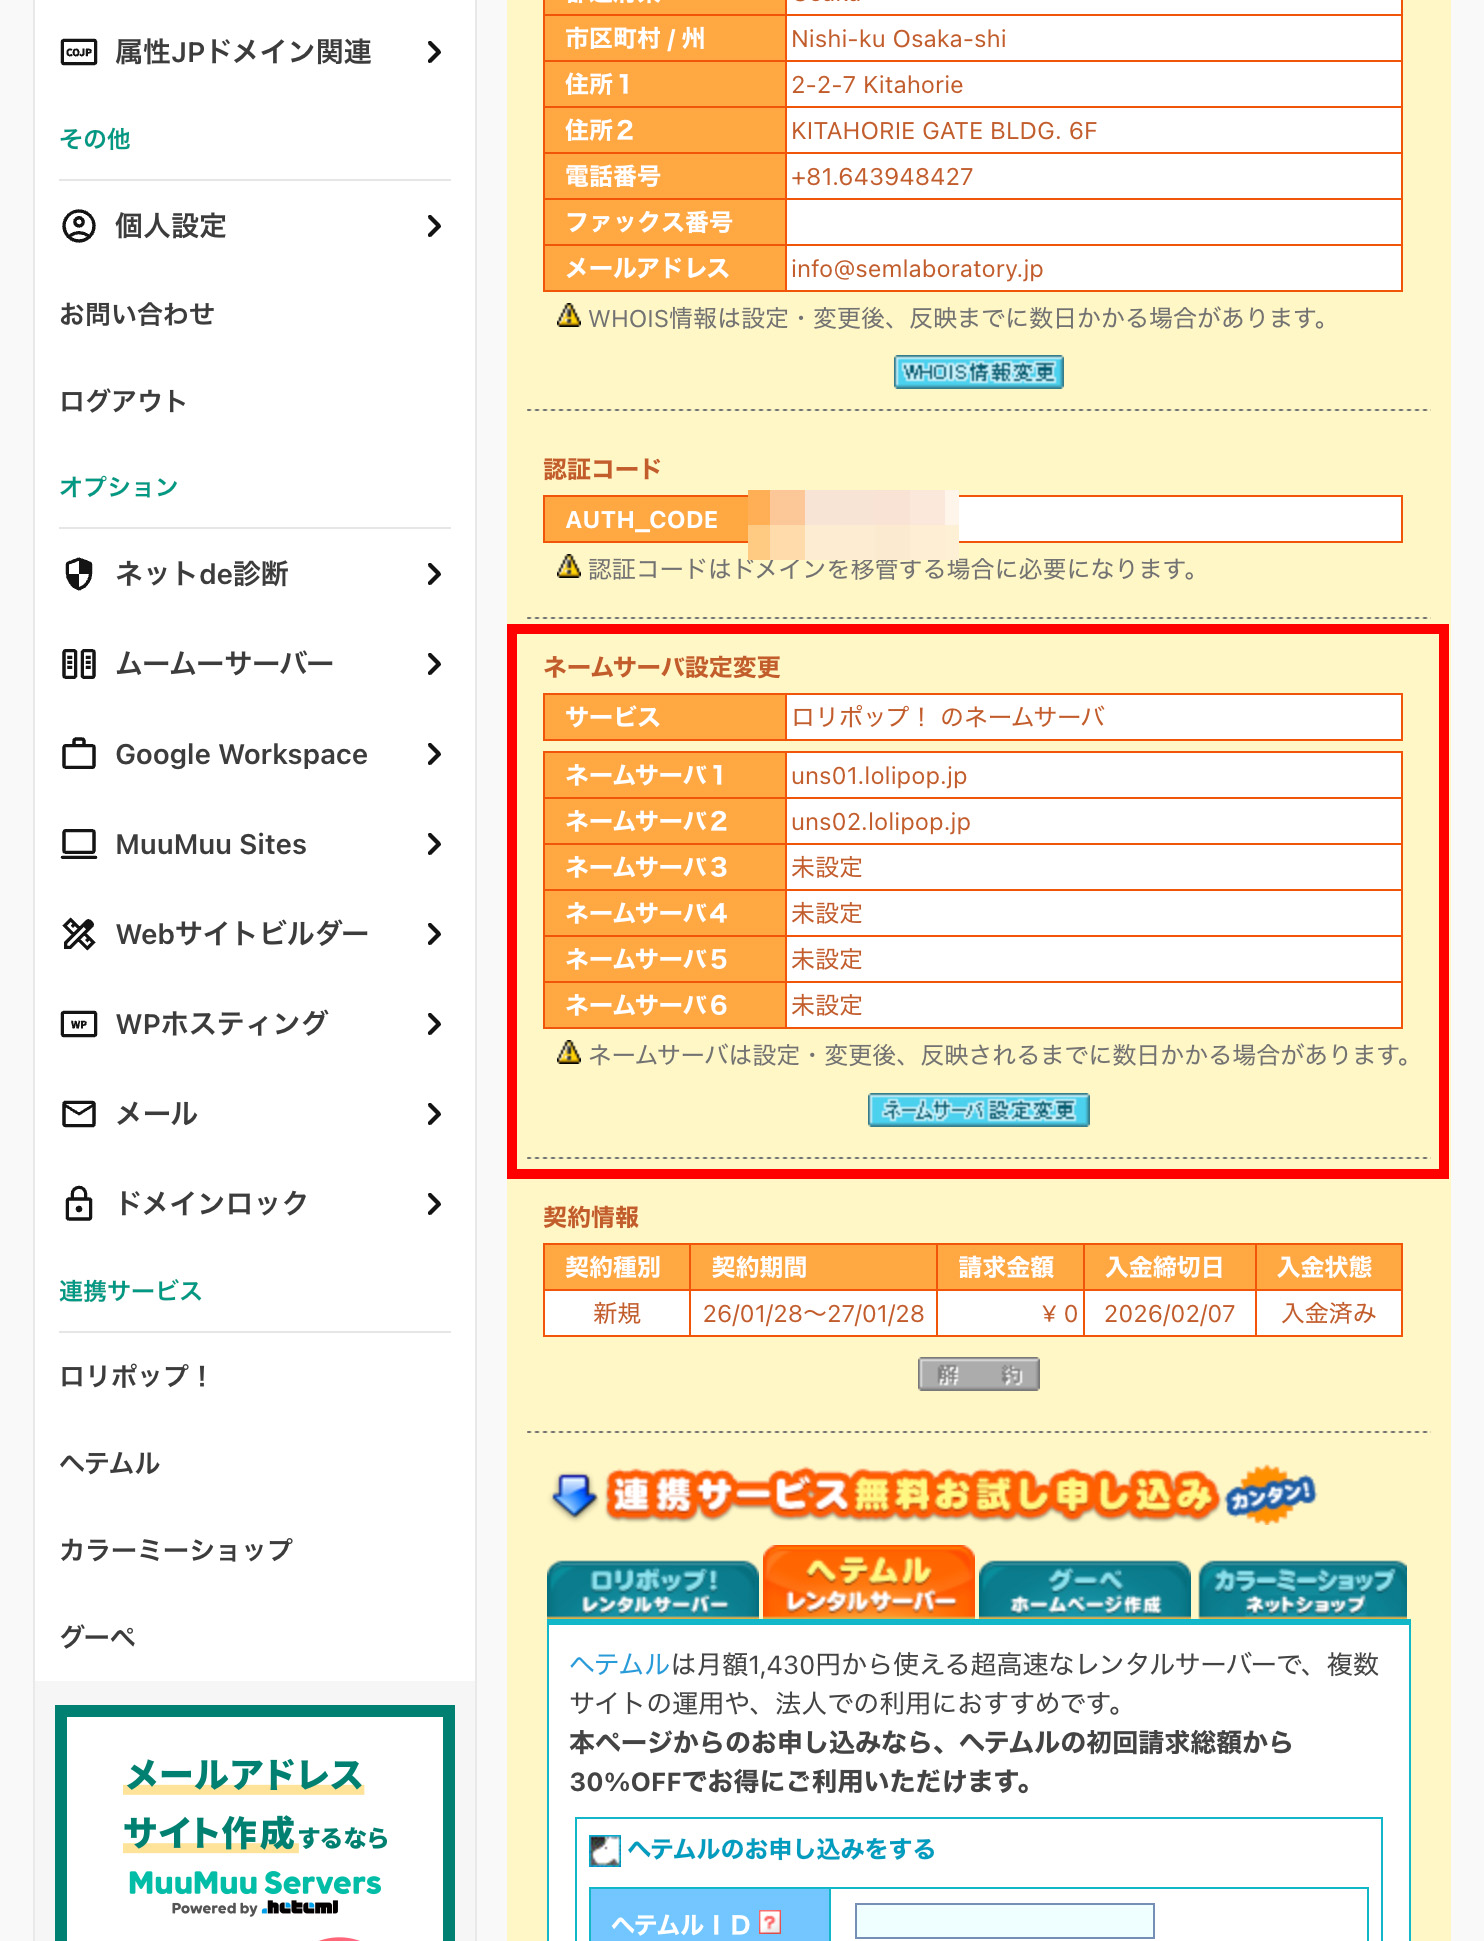Open ロリポップ！ linked service
The image size is (1484, 1941).
pyautogui.click(x=135, y=1376)
